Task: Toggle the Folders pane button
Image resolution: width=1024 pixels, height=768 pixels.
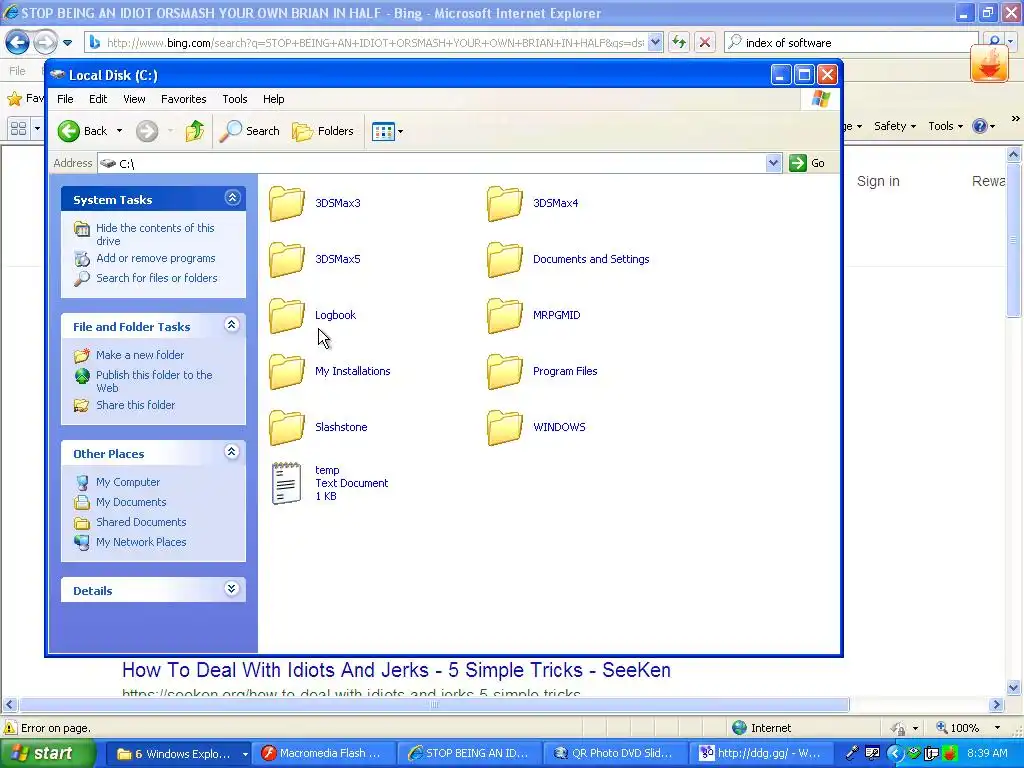Action: (323, 131)
